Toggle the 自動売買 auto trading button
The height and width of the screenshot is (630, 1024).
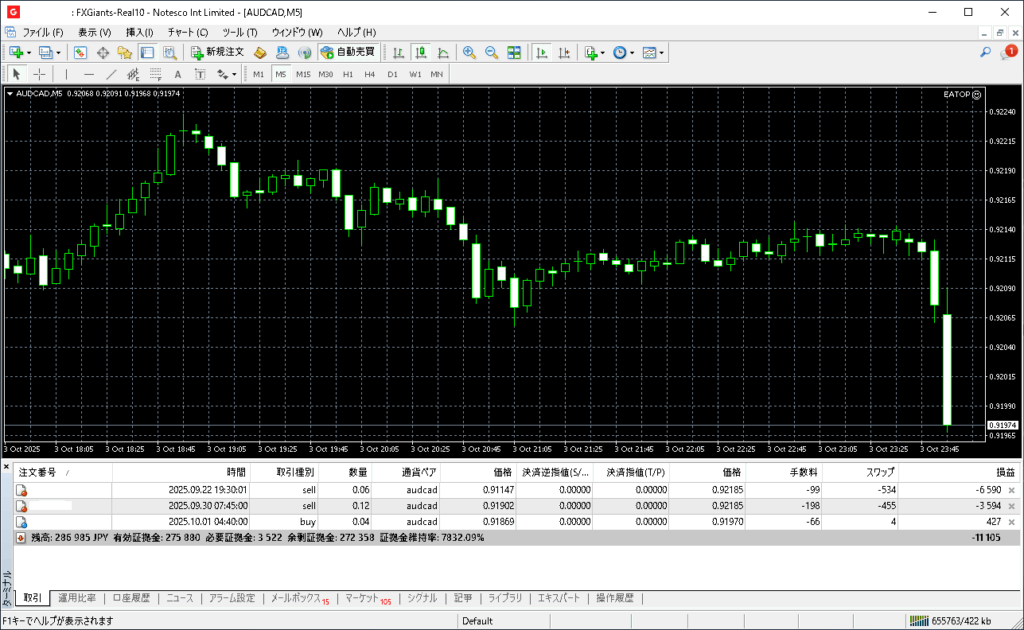pyautogui.click(x=347, y=52)
